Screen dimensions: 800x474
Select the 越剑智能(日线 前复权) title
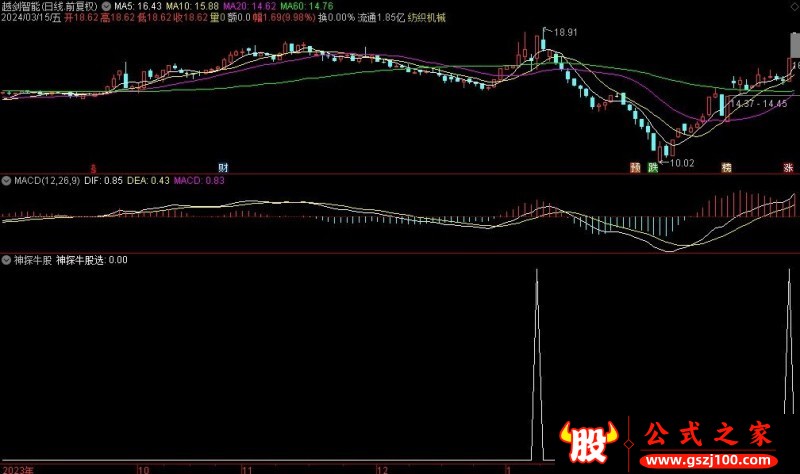pyautogui.click(x=49, y=7)
